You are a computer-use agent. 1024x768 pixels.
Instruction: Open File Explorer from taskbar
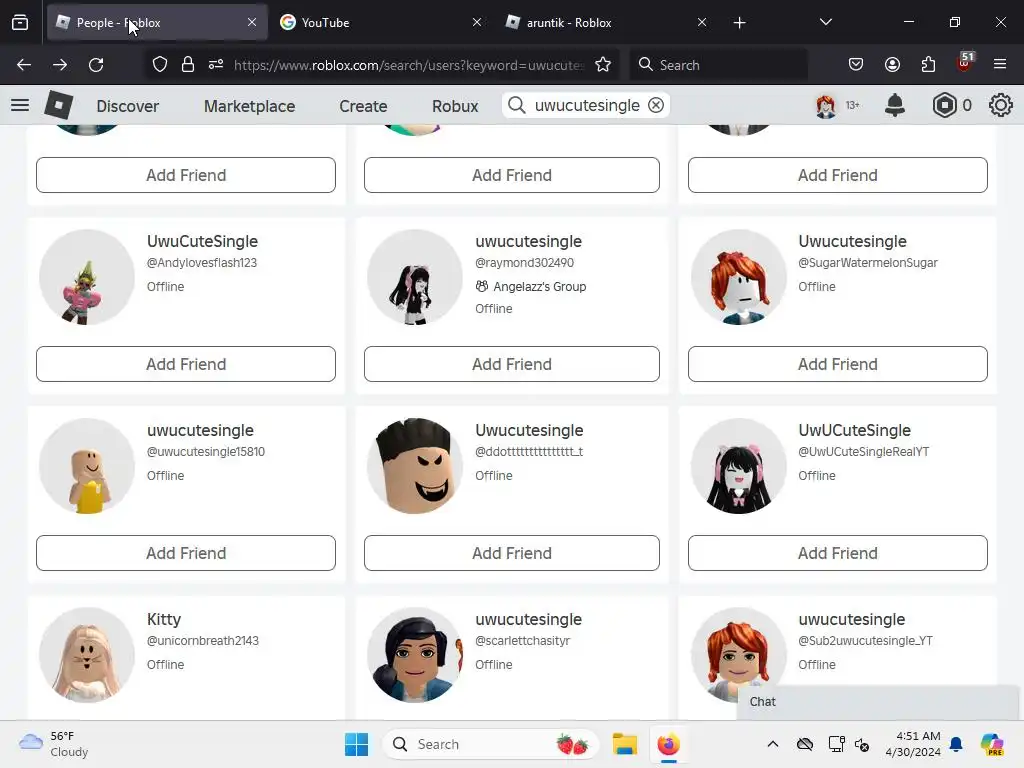pyautogui.click(x=624, y=744)
